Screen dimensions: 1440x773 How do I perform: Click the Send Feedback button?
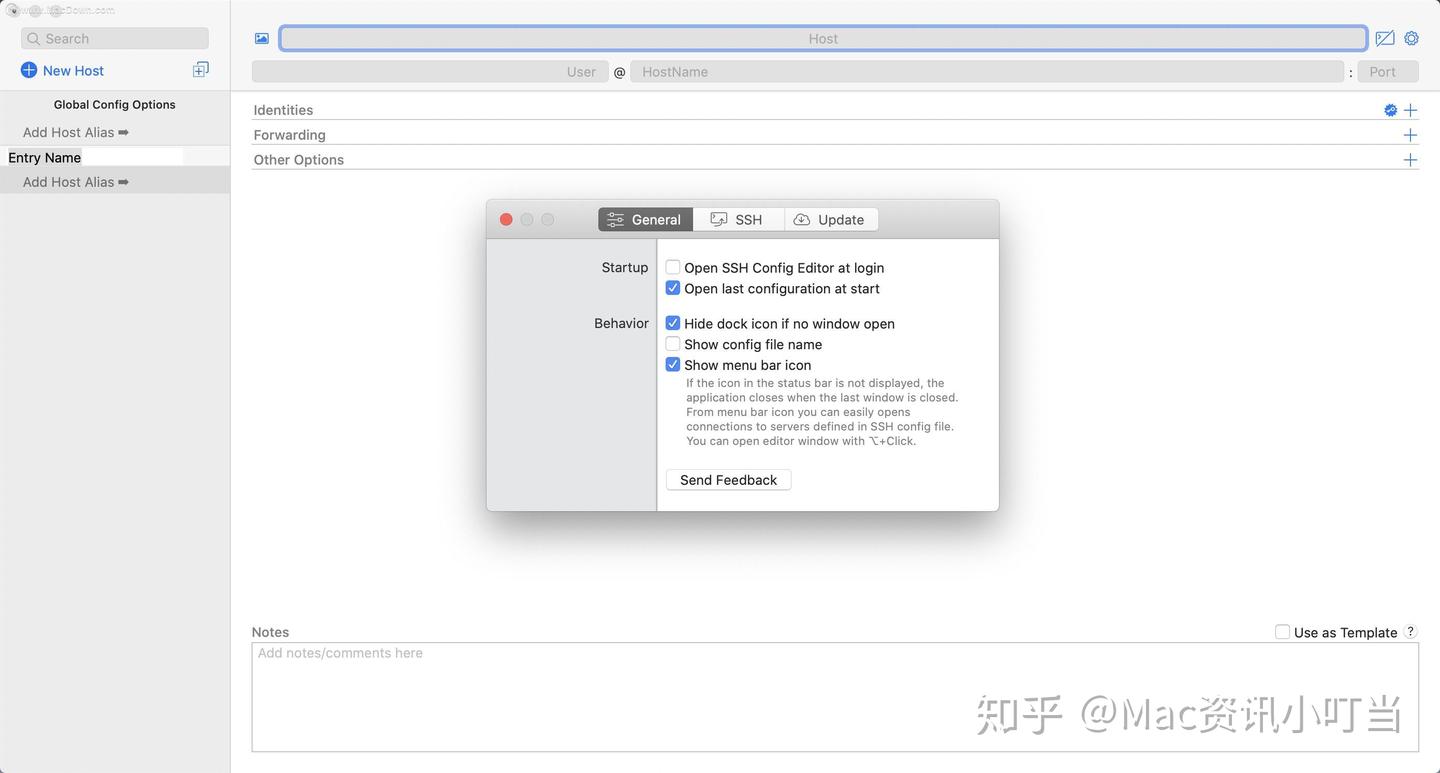tap(728, 480)
